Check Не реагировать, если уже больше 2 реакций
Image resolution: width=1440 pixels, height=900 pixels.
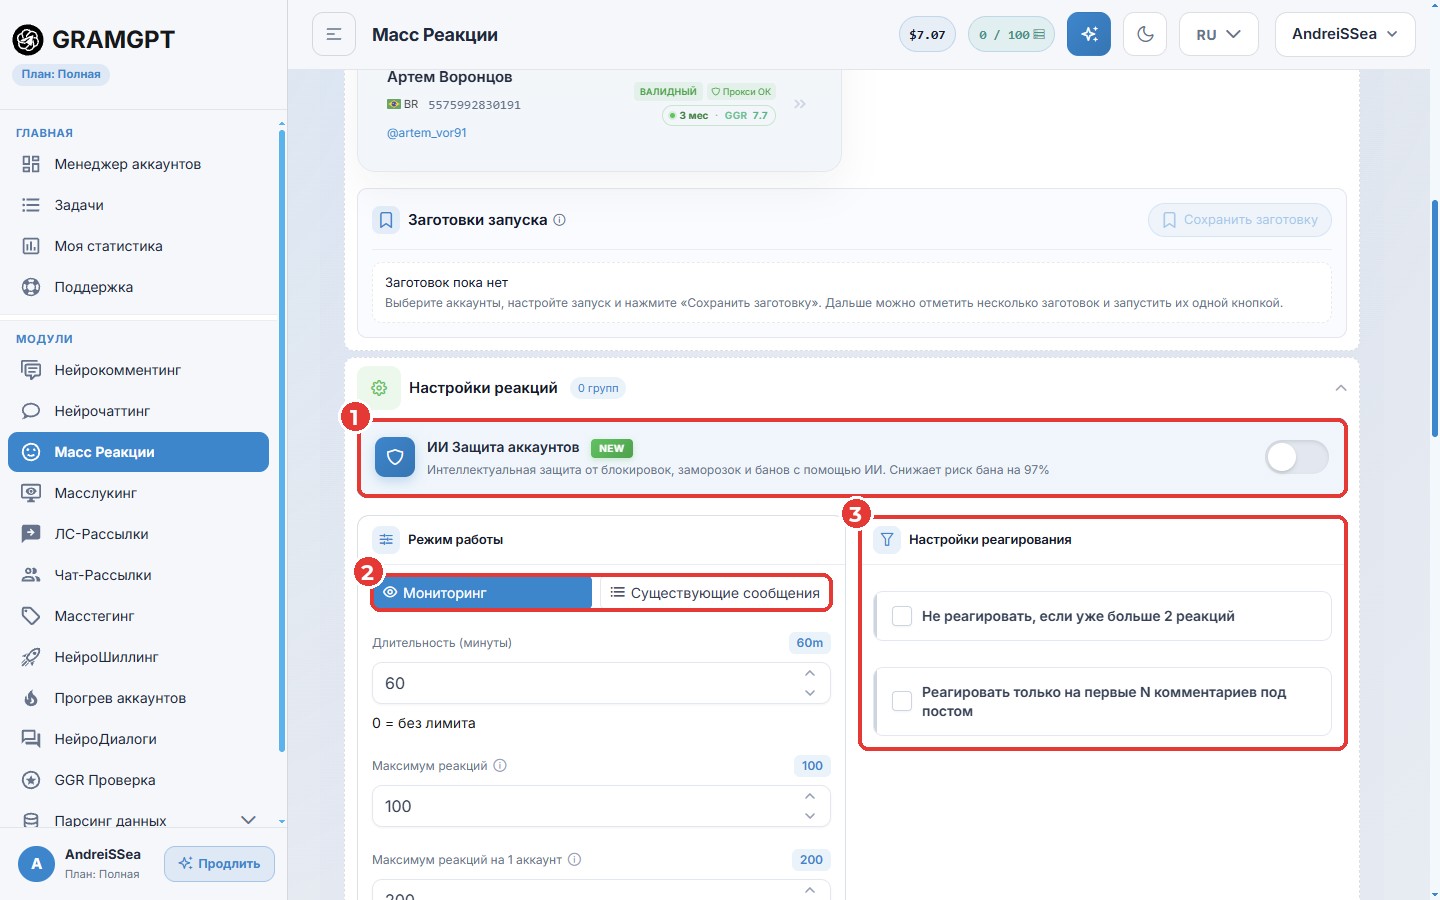902,616
